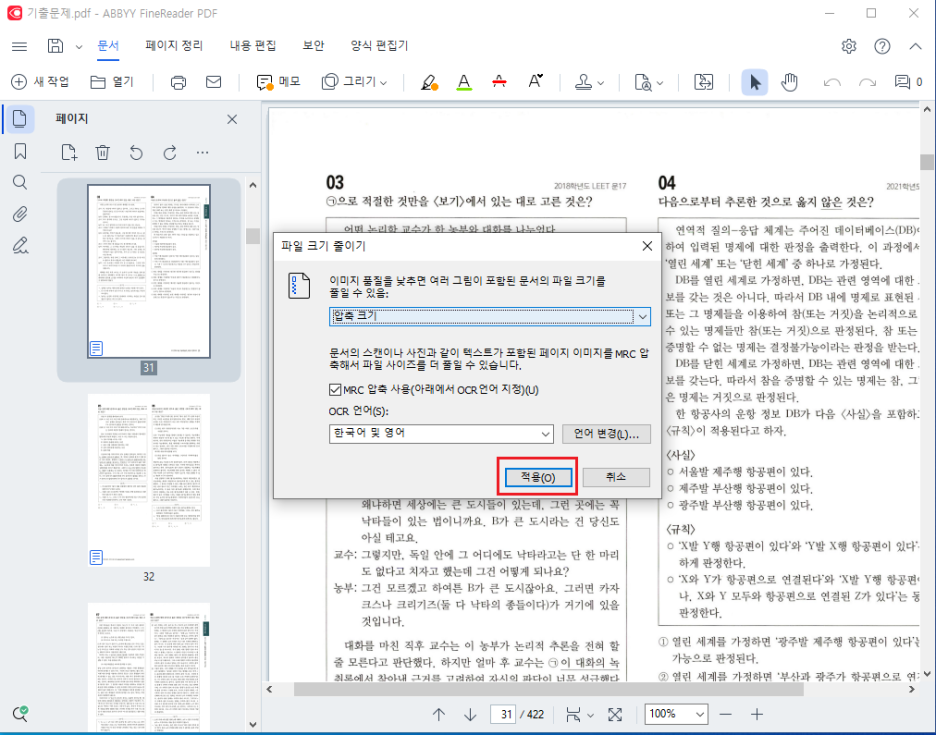Select the strikethrough text tool
Image resolution: width=936 pixels, height=735 pixels.
pyautogui.click(x=499, y=82)
